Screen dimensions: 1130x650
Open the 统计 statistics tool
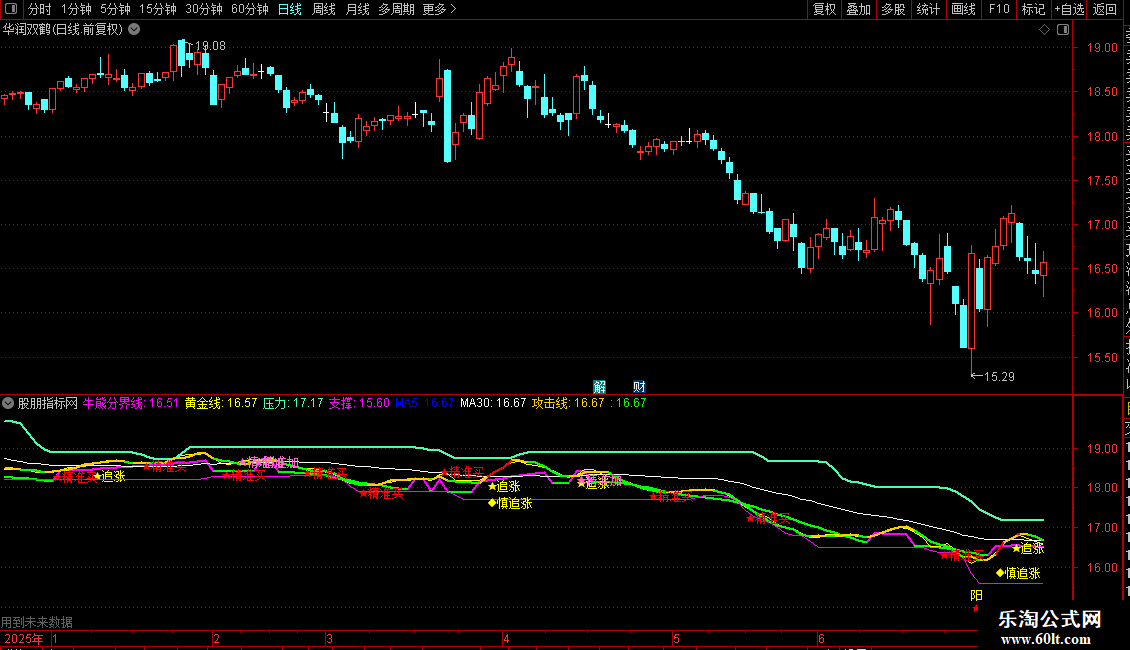(x=928, y=9)
